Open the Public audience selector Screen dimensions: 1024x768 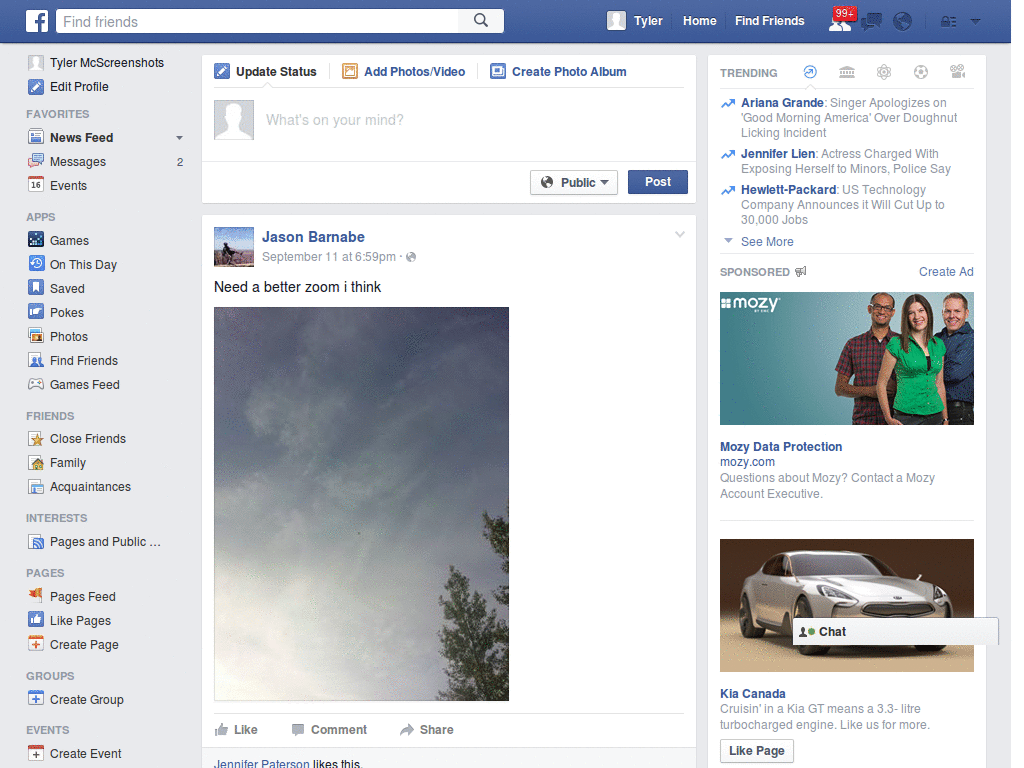(x=573, y=182)
